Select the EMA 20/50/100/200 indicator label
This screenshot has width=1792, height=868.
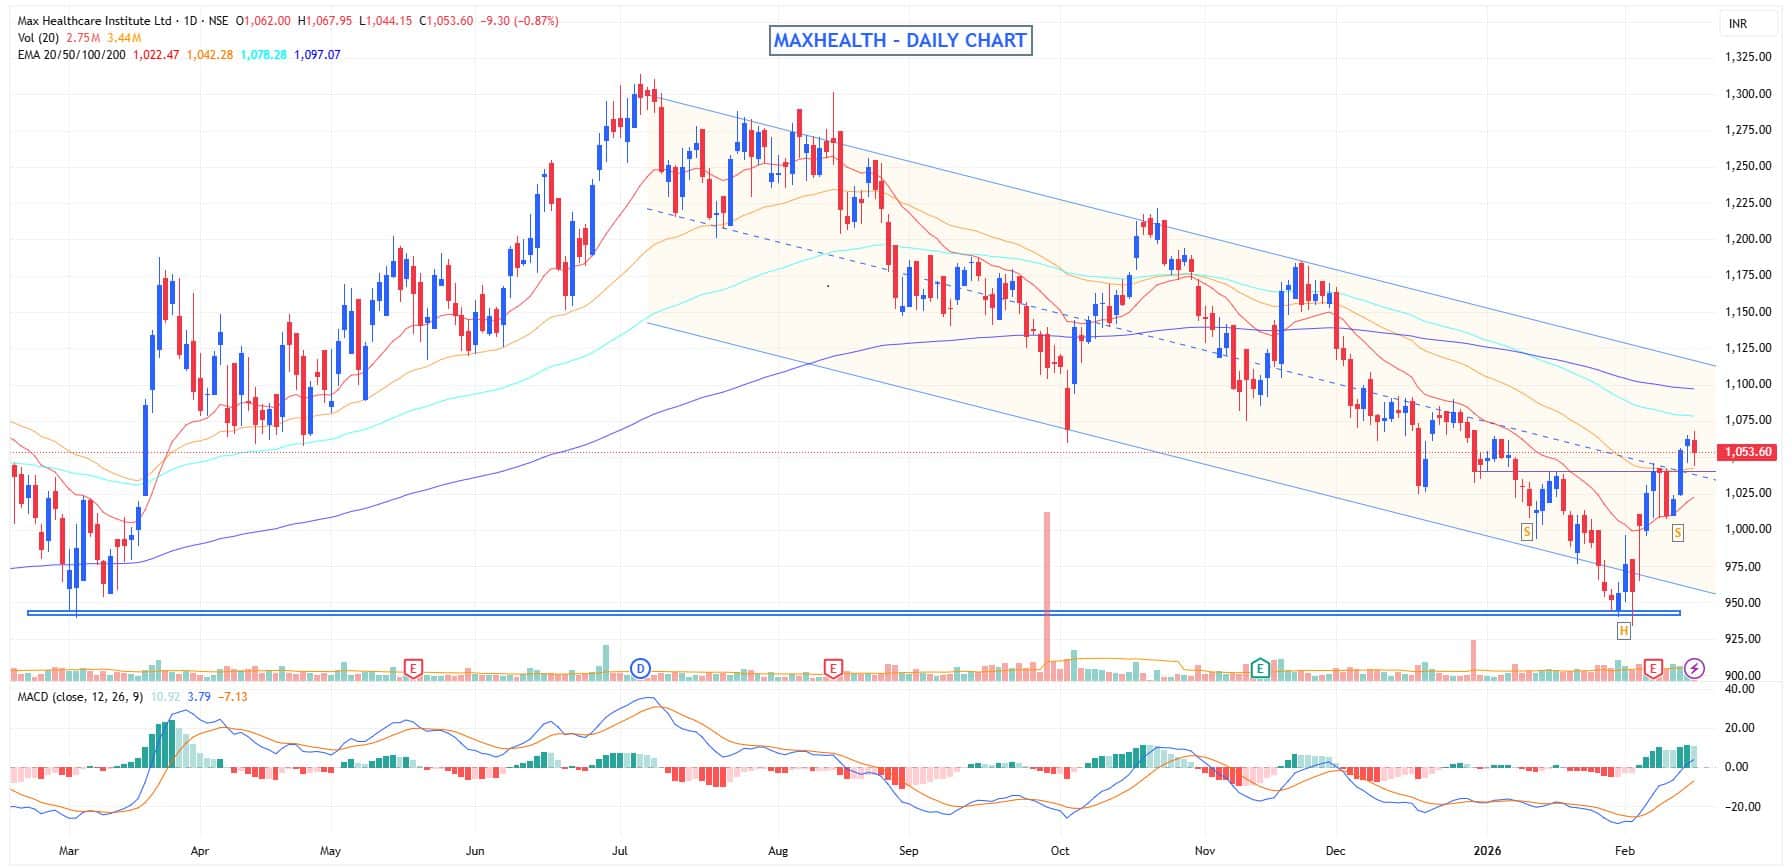[x=71, y=55]
